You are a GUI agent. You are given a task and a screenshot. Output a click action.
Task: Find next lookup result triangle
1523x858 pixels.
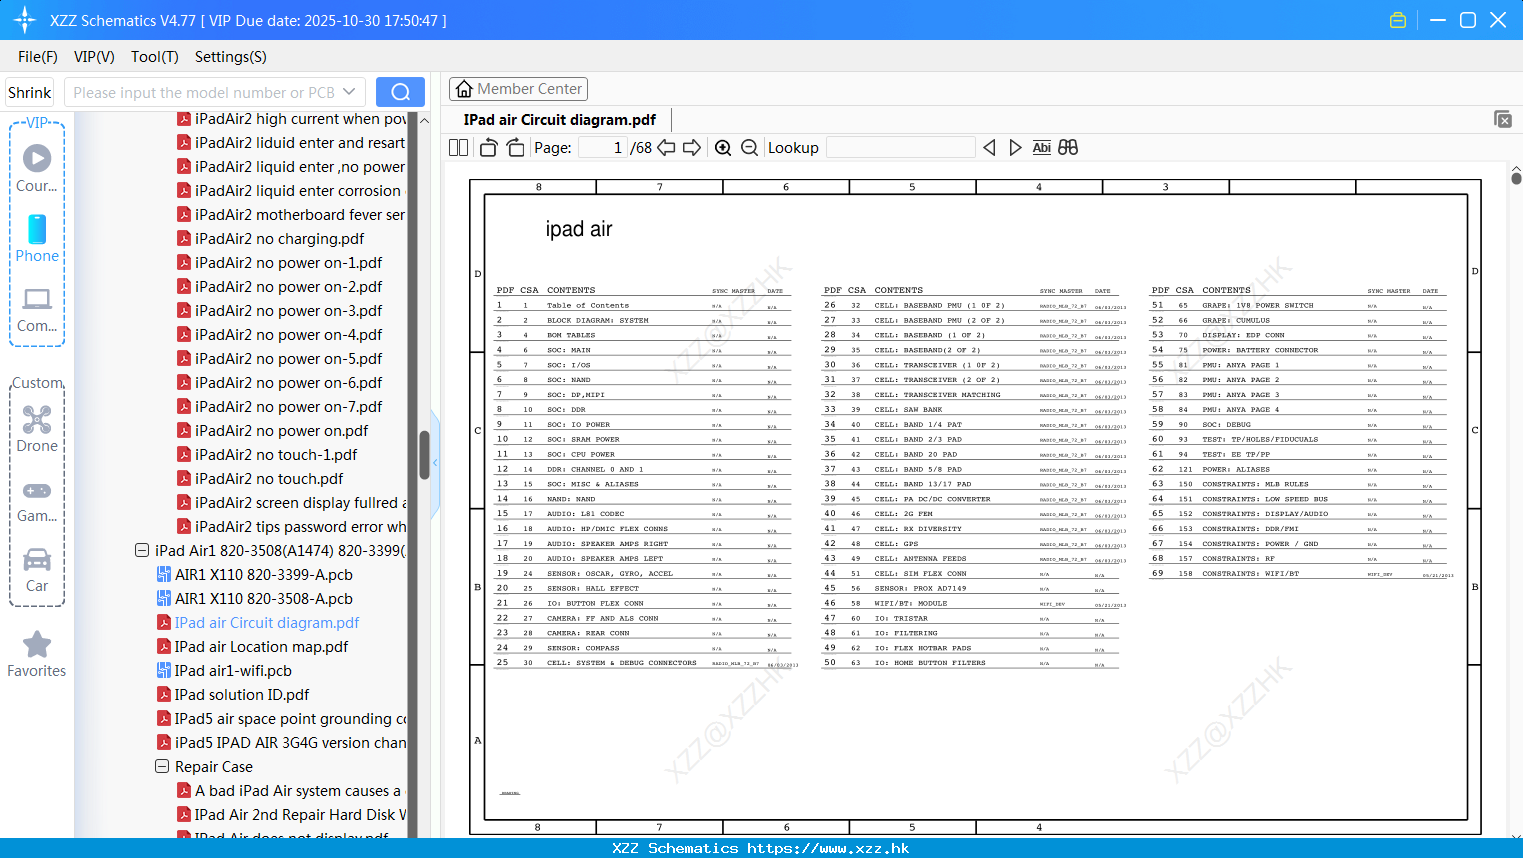pos(1015,148)
